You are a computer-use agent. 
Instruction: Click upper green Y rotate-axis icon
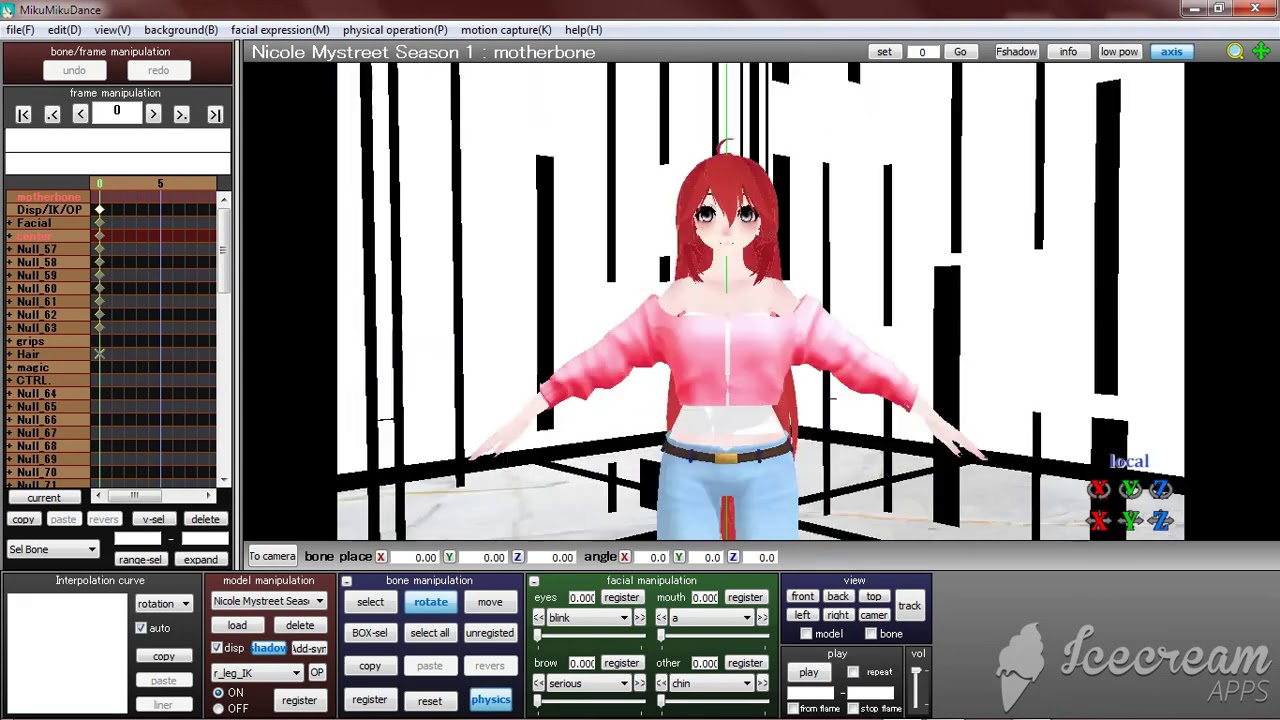[x=1130, y=489]
